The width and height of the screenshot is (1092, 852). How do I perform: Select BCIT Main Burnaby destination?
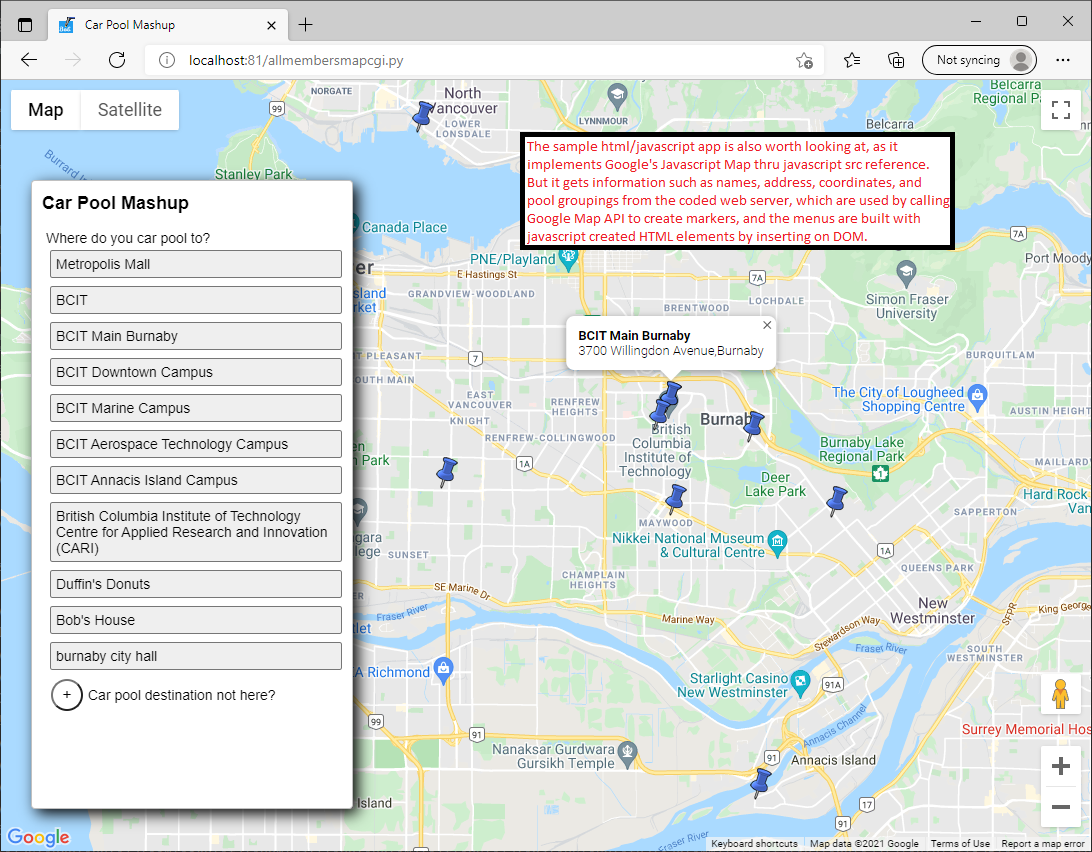point(196,336)
